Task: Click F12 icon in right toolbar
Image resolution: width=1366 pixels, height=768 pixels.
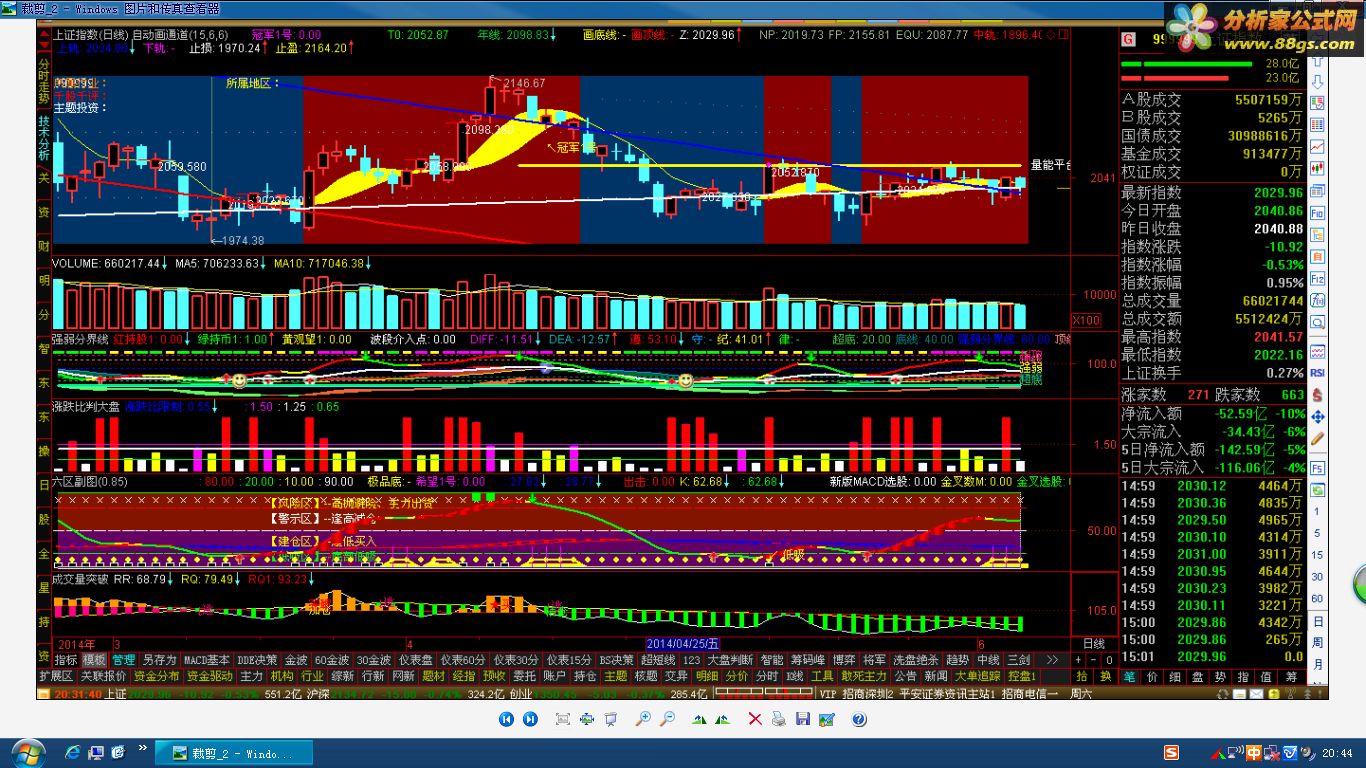Action: pos(1317,278)
